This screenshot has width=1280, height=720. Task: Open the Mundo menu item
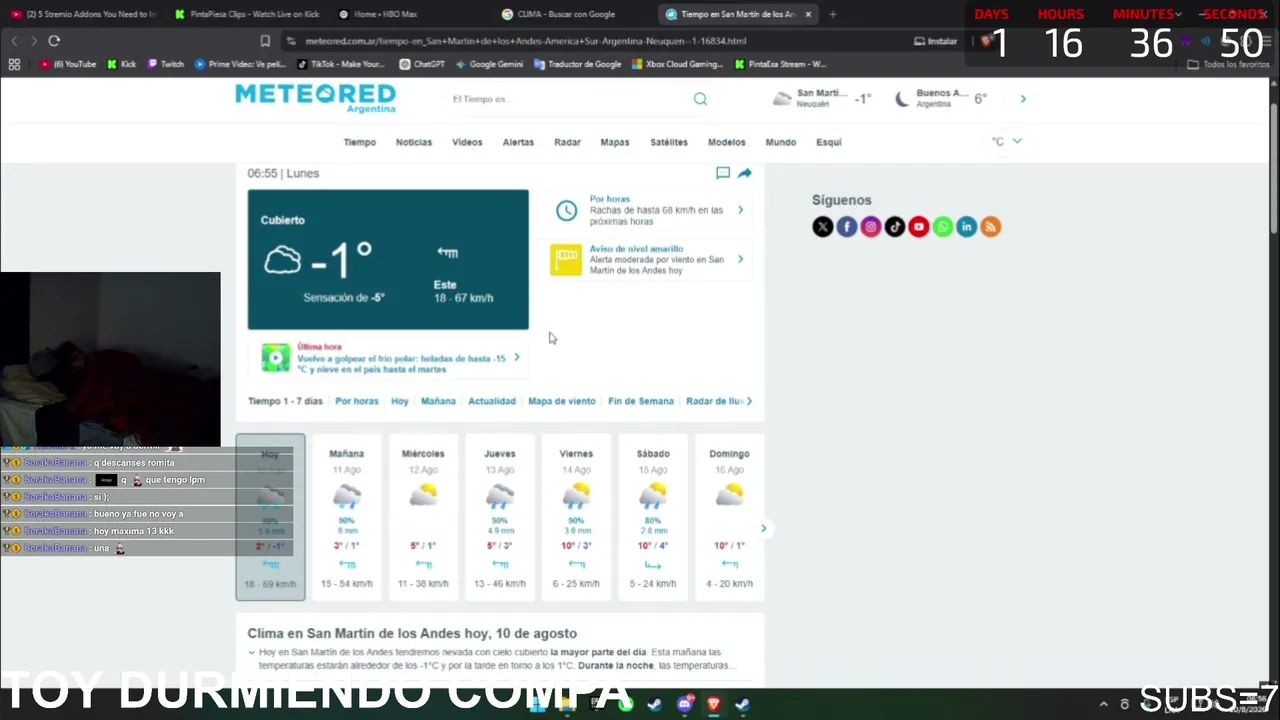[x=781, y=142]
